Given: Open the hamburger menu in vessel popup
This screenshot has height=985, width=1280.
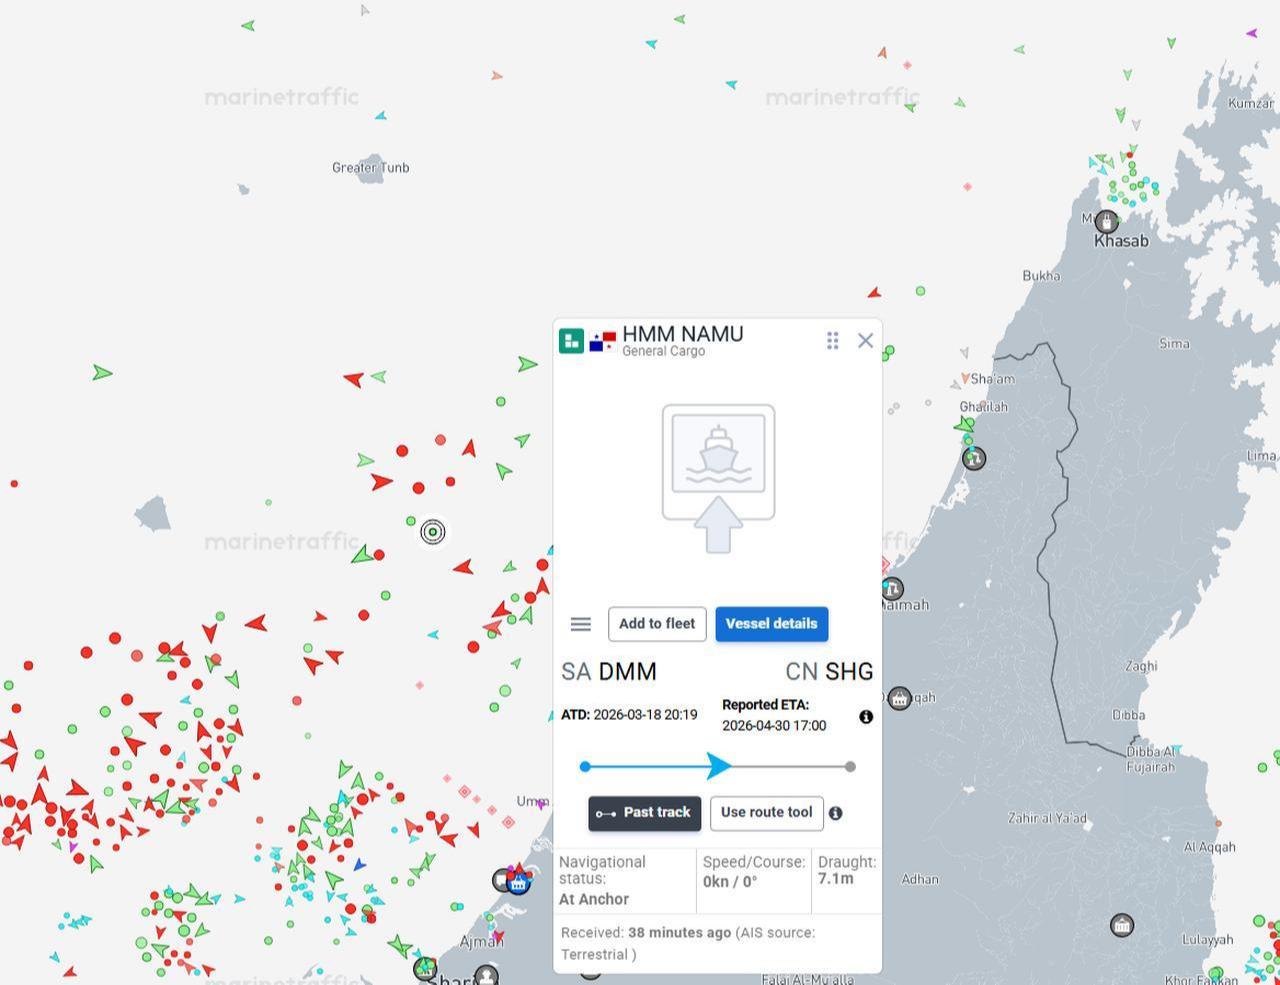Looking at the screenshot, I should [x=580, y=624].
